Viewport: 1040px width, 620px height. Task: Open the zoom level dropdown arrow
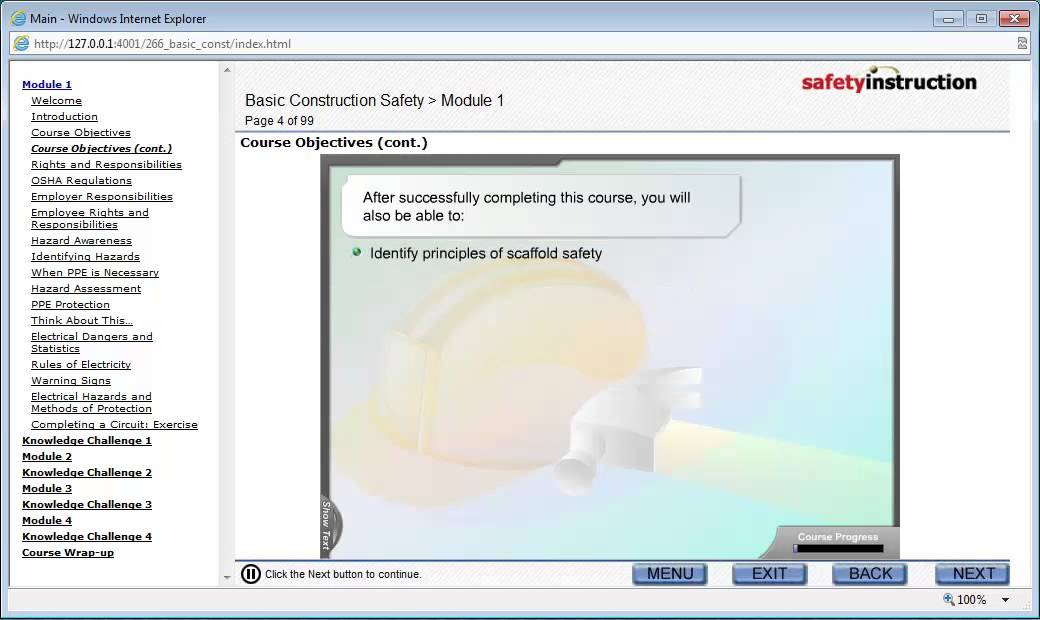pos(1006,599)
